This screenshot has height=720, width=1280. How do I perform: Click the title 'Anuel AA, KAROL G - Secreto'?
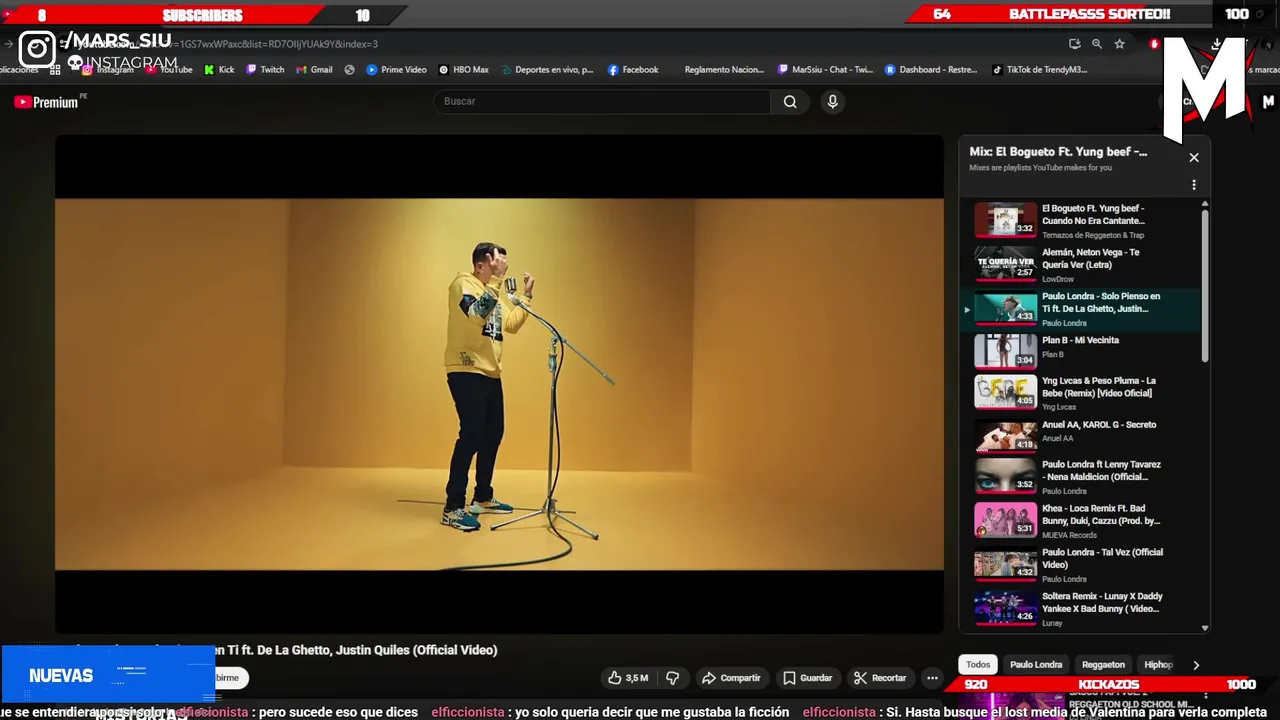pos(1099,424)
